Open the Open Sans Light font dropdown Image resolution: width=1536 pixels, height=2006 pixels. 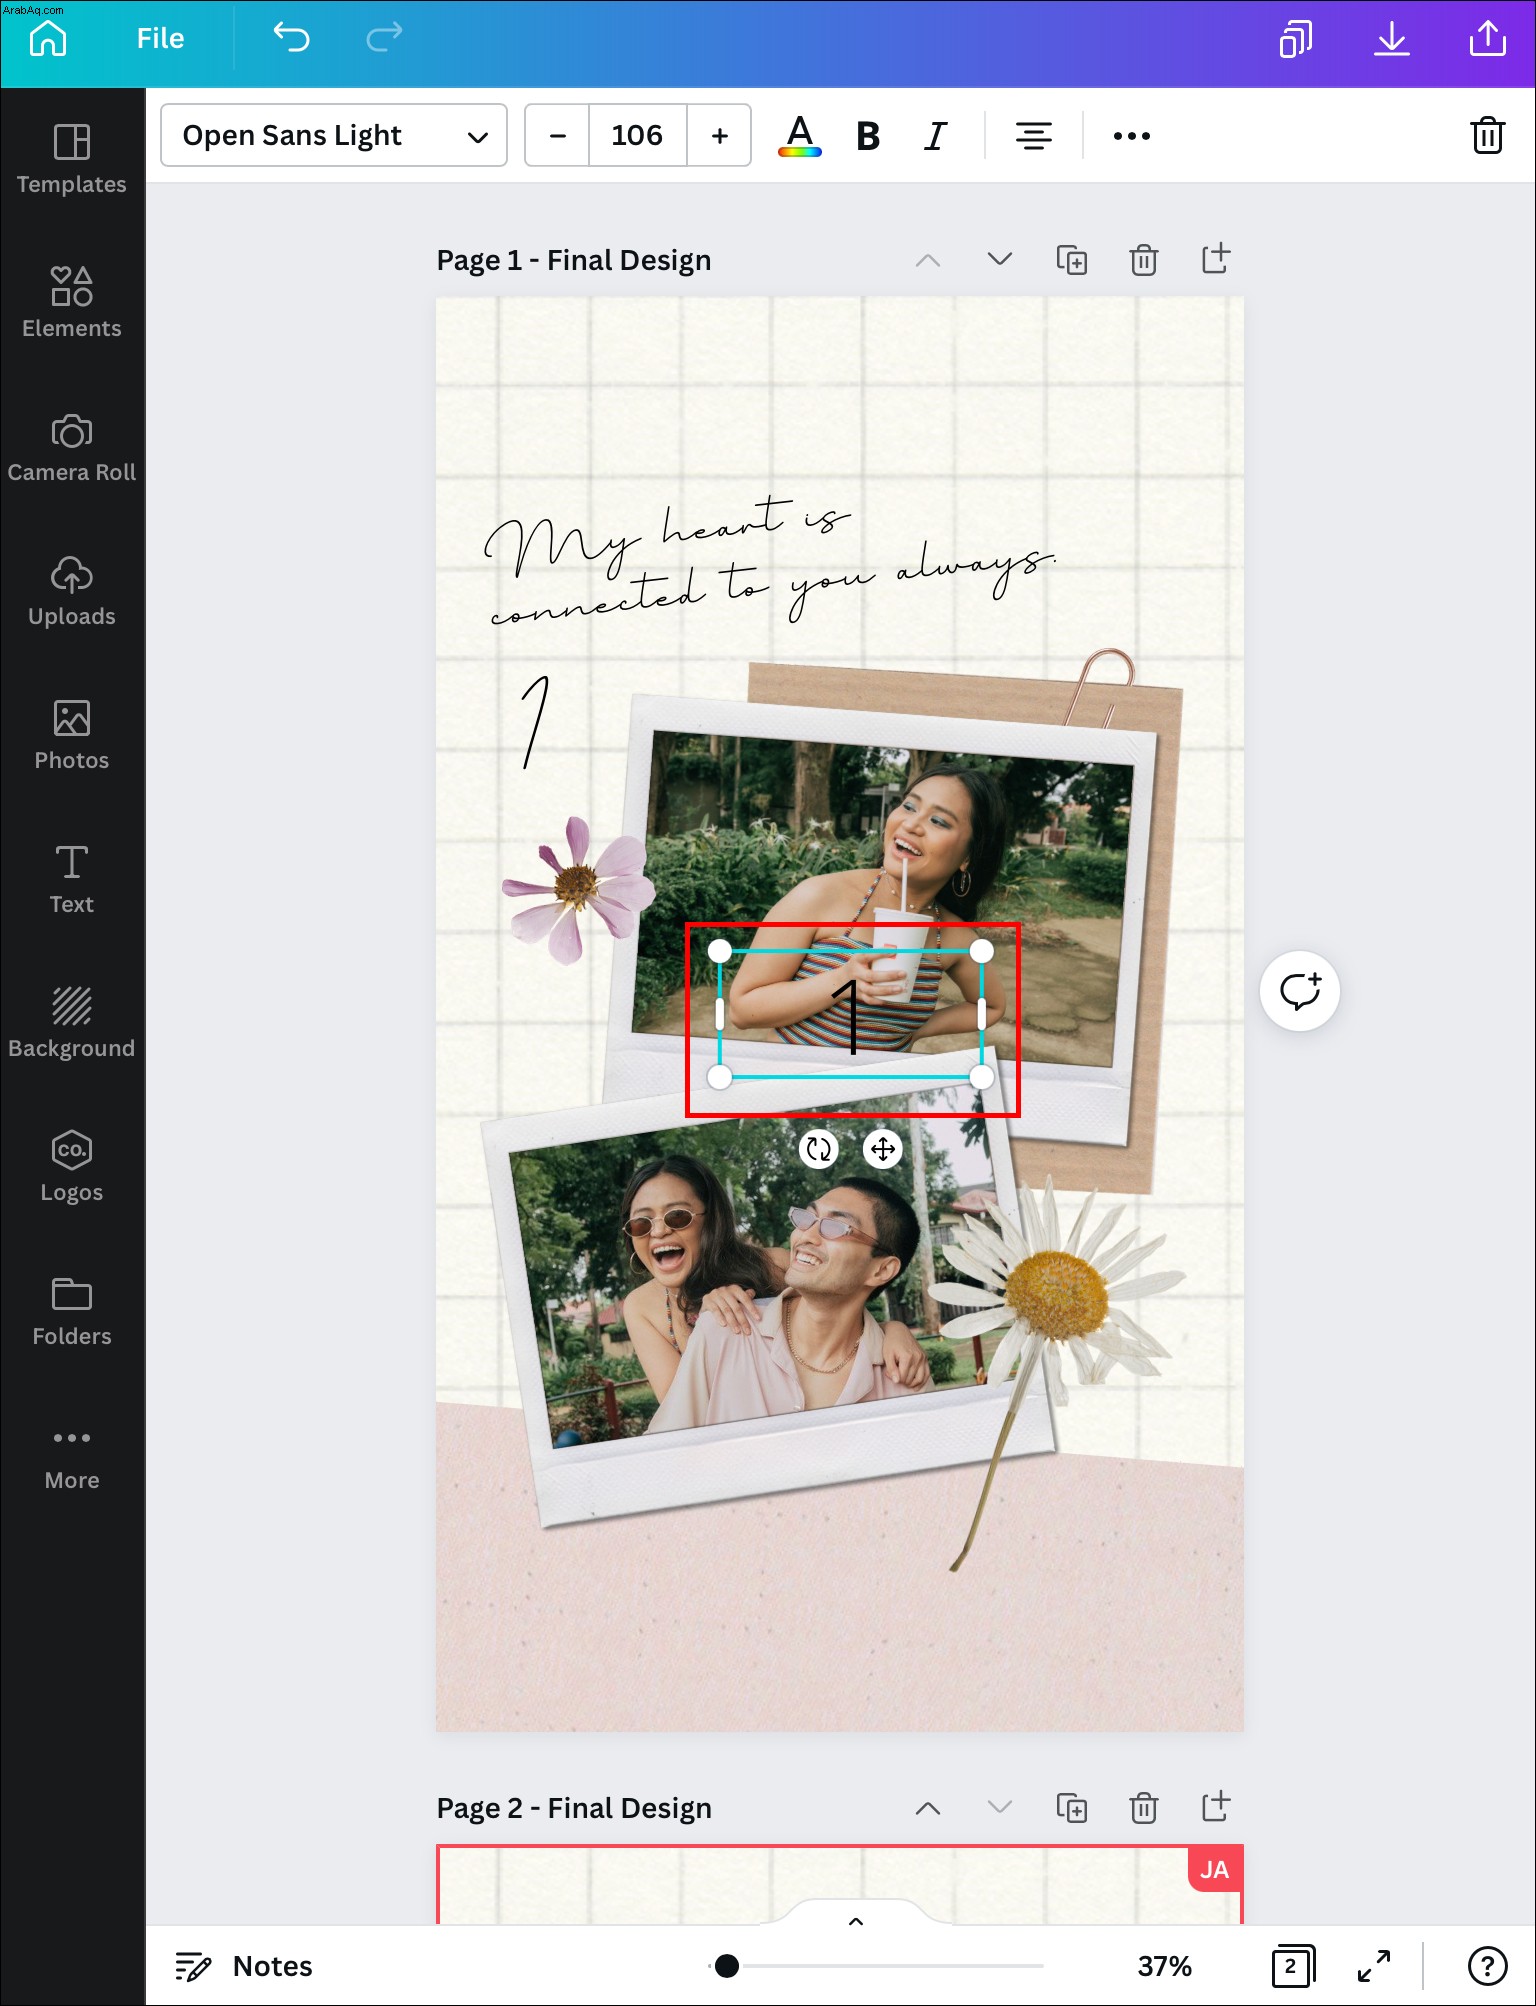pyautogui.click(x=334, y=135)
